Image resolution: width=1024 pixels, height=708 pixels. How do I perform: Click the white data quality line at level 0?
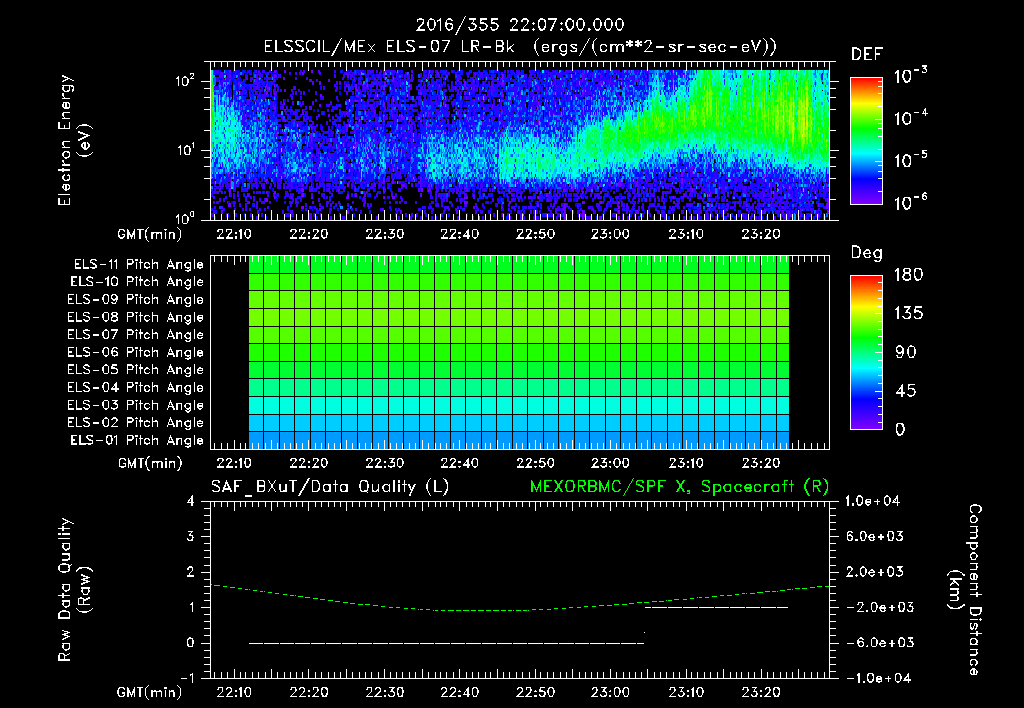point(447,643)
